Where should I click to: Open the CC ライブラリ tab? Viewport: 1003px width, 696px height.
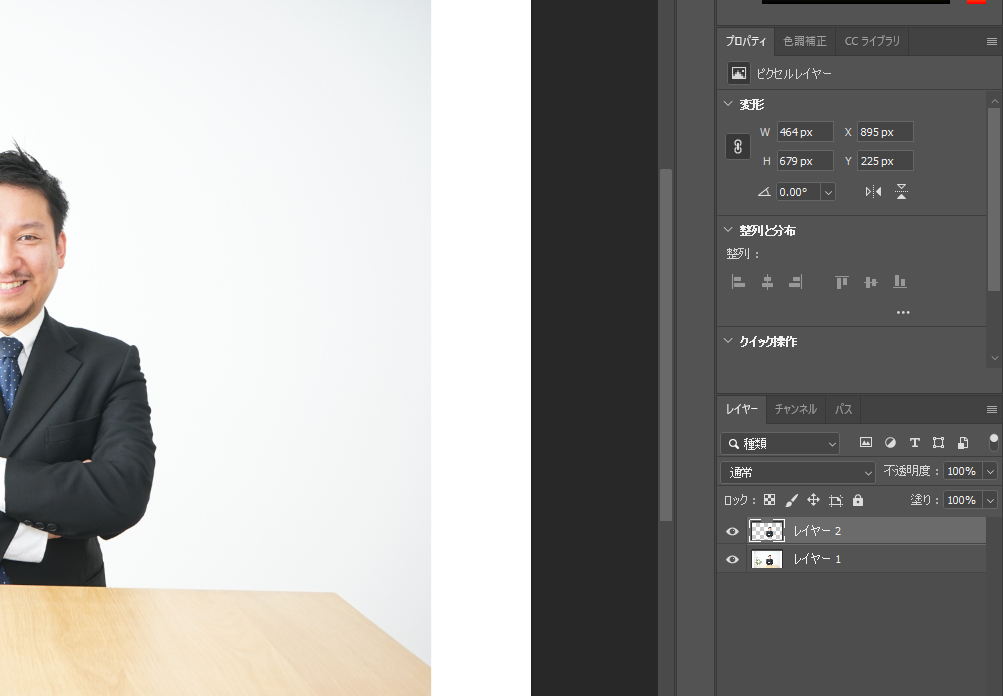tap(872, 41)
